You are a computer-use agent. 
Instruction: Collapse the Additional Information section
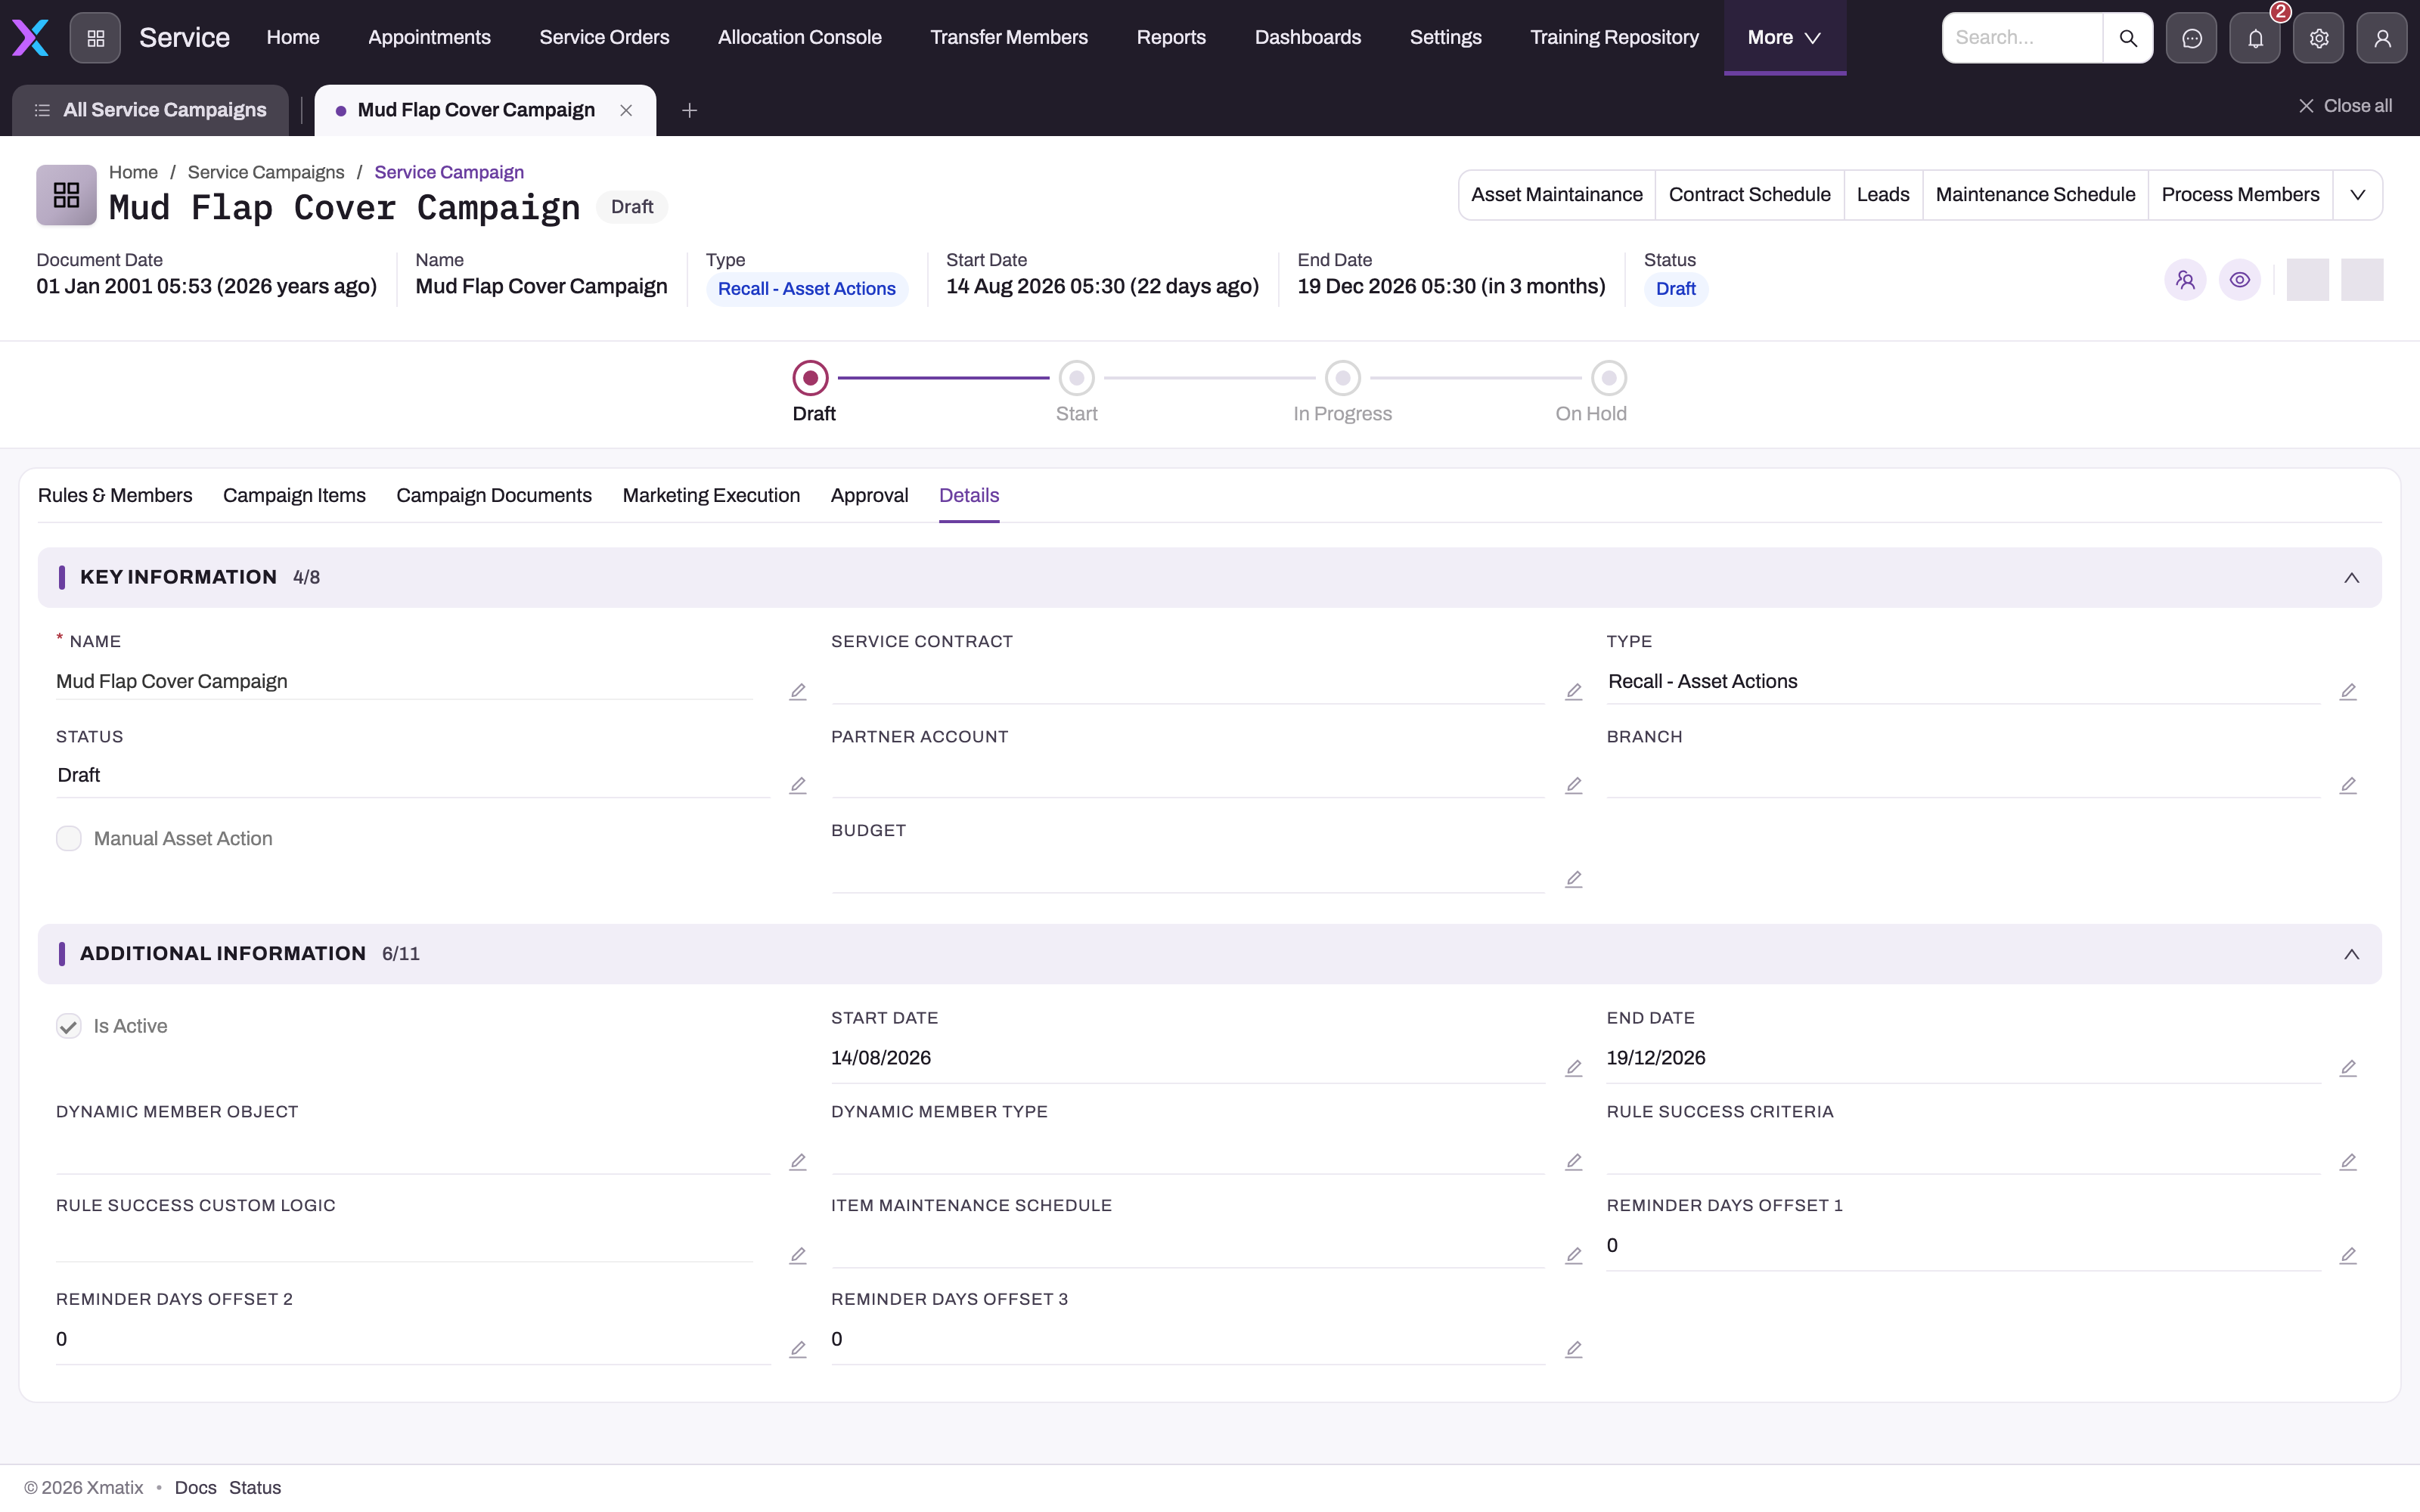(x=2351, y=954)
